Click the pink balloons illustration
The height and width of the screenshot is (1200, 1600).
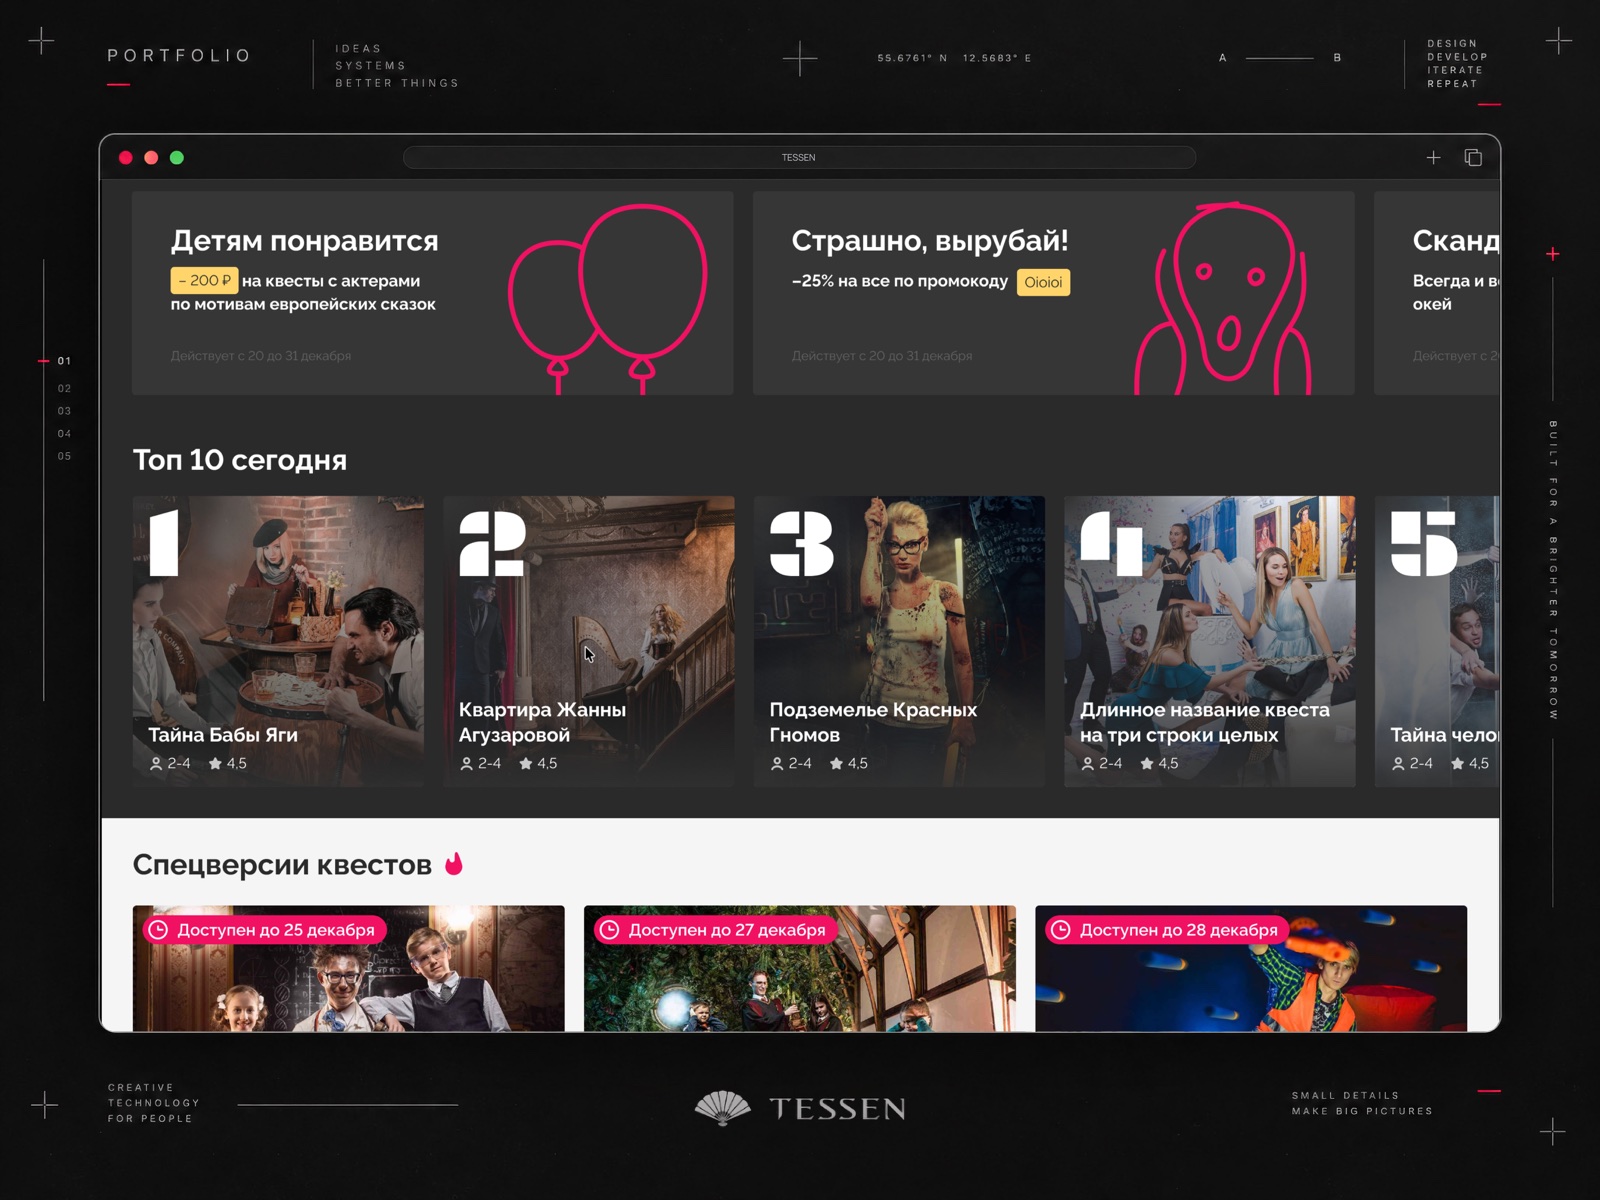pos(607,298)
